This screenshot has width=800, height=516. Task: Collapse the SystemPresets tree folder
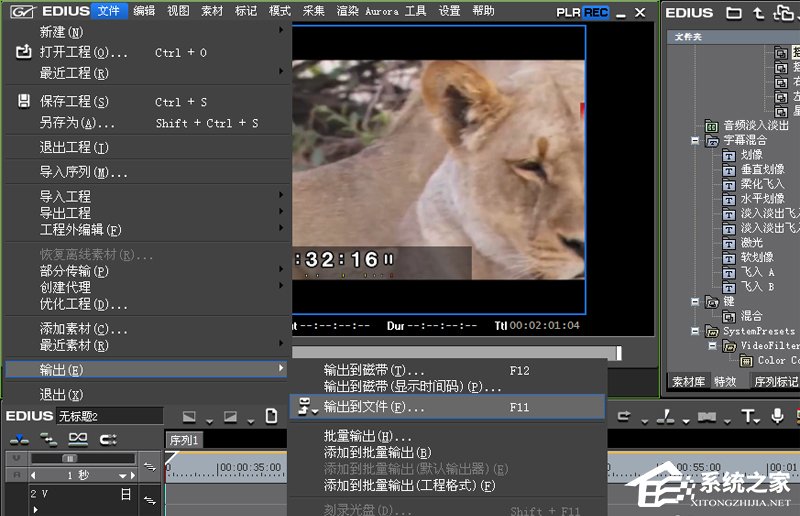pos(694,331)
